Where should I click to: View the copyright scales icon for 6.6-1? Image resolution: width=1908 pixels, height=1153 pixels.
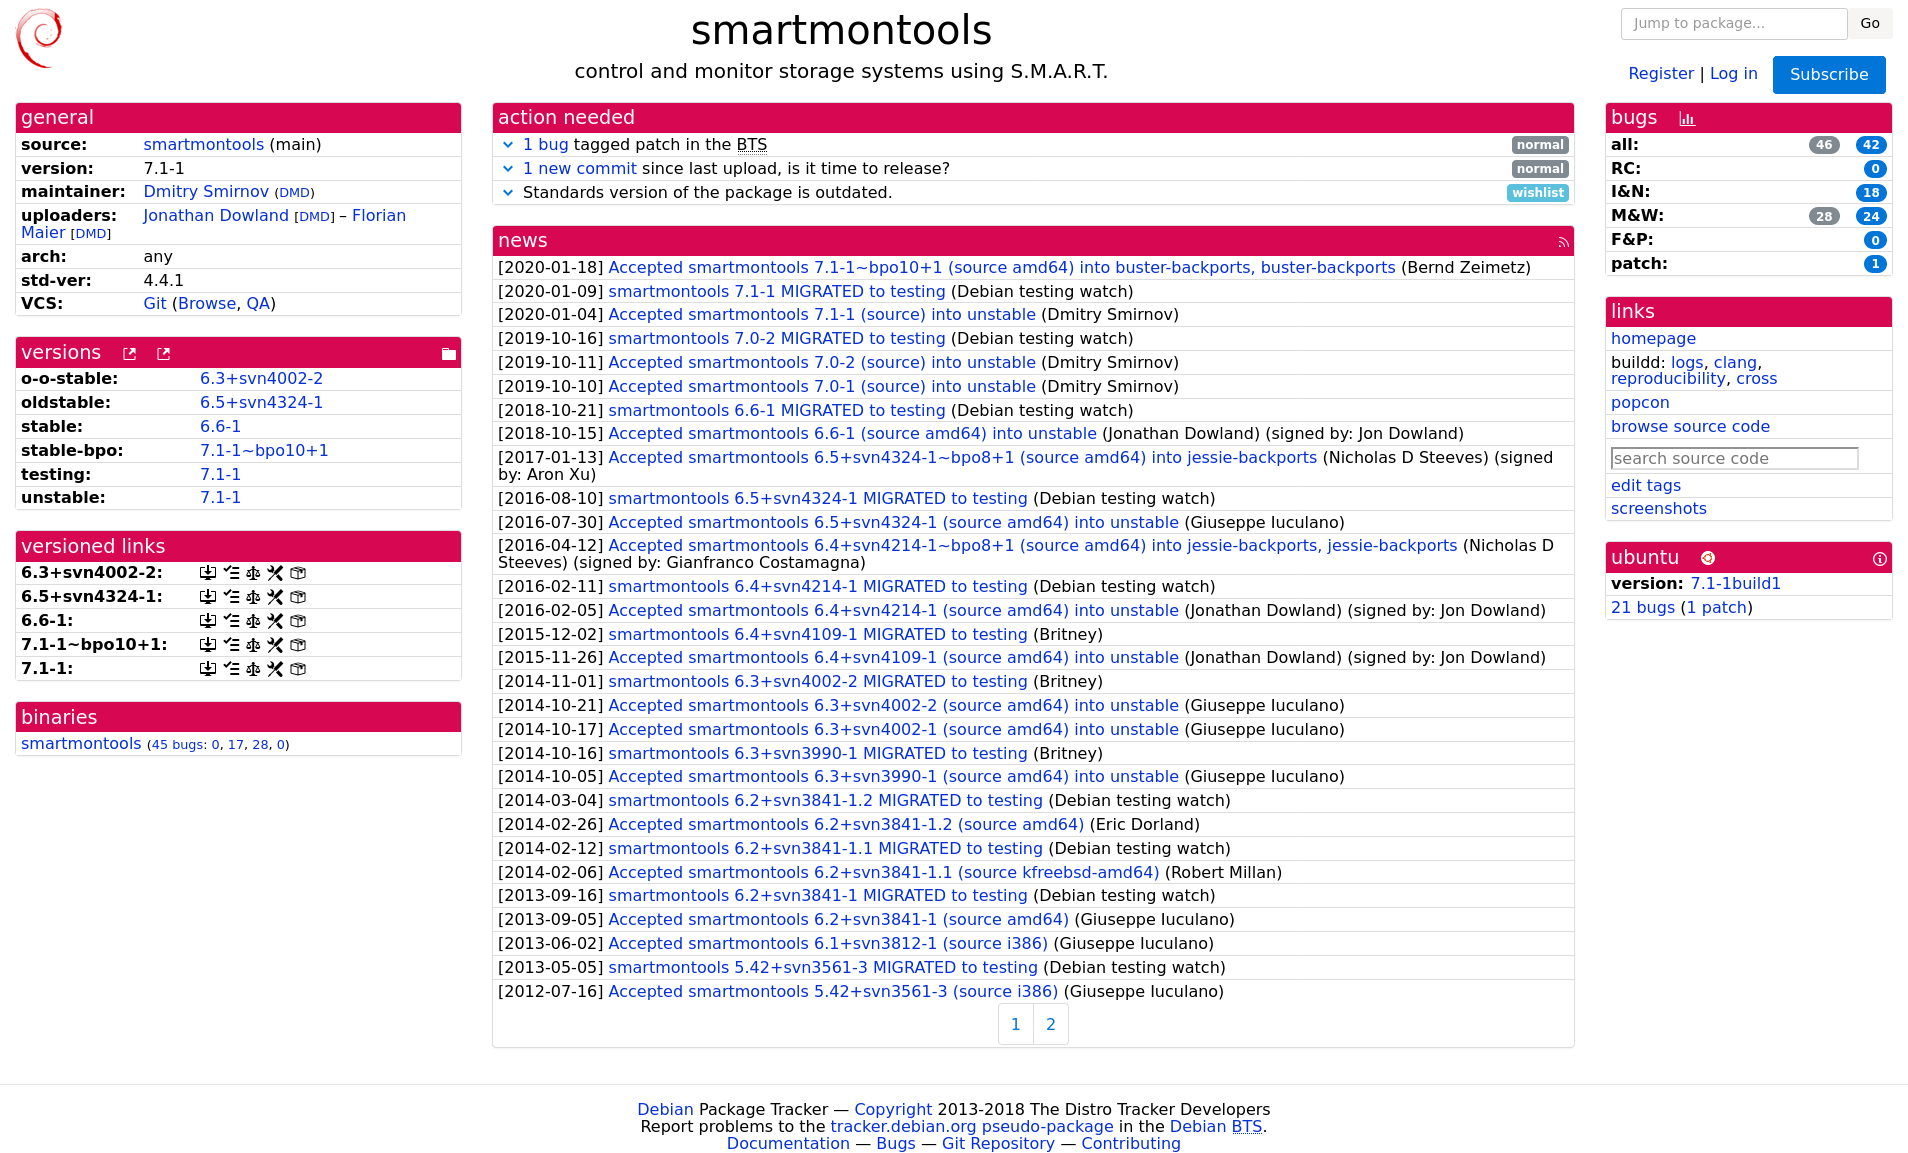(253, 621)
